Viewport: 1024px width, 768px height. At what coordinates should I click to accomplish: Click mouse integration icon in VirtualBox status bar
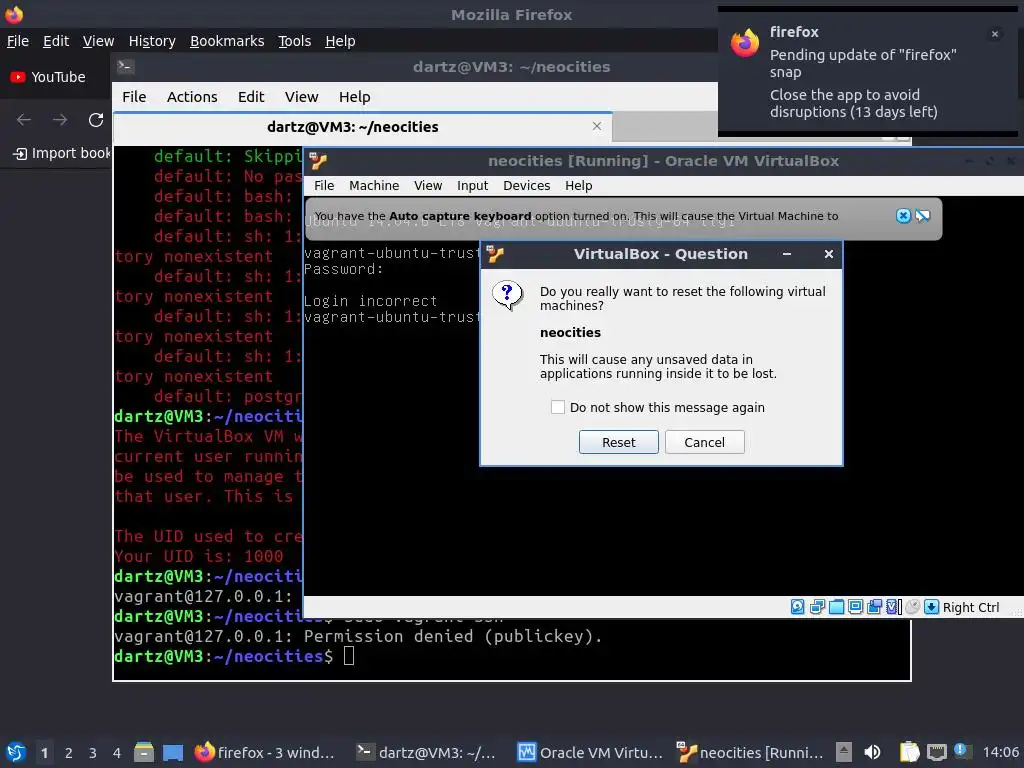(x=912, y=607)
